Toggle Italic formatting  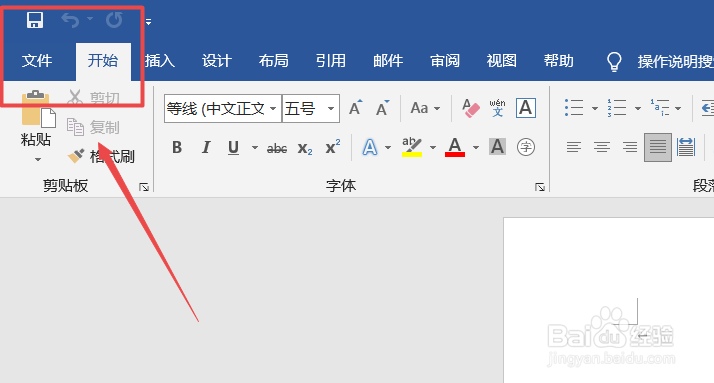pyautogui.click(x=206, y=147)
